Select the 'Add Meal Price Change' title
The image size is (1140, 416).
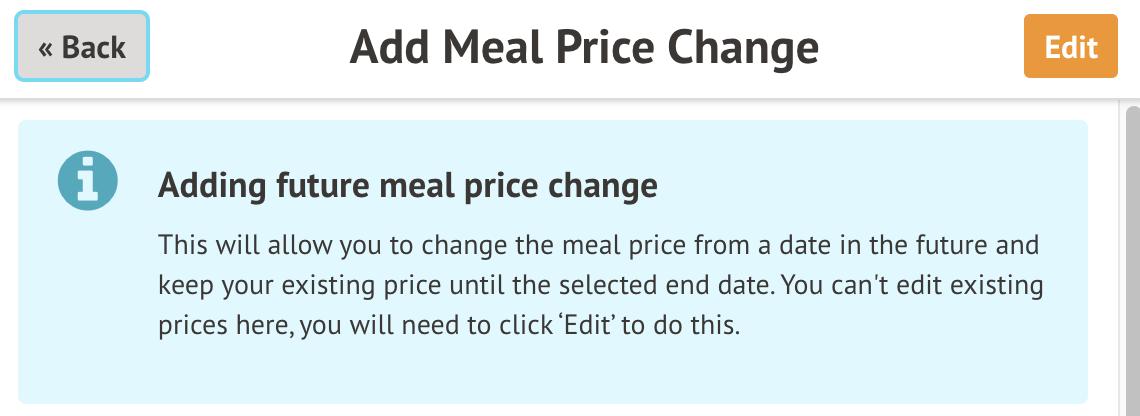click(x=584, y=47)
